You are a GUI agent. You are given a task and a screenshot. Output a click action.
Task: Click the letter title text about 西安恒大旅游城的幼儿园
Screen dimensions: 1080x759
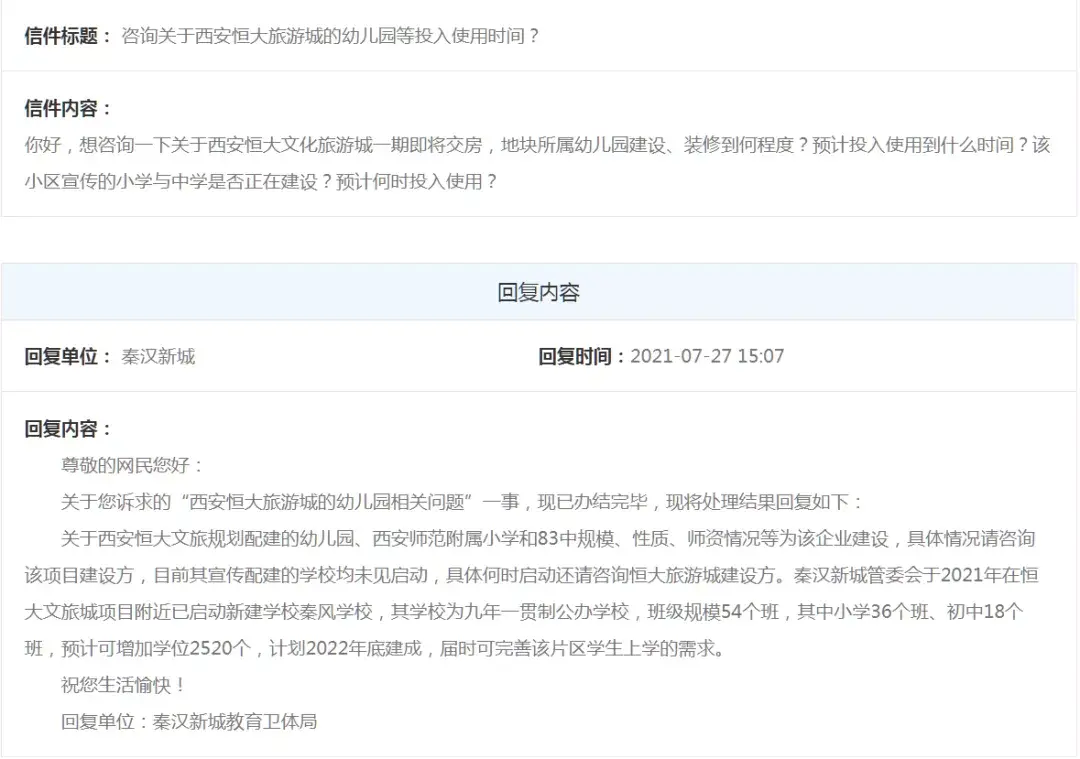click(330, 36)
